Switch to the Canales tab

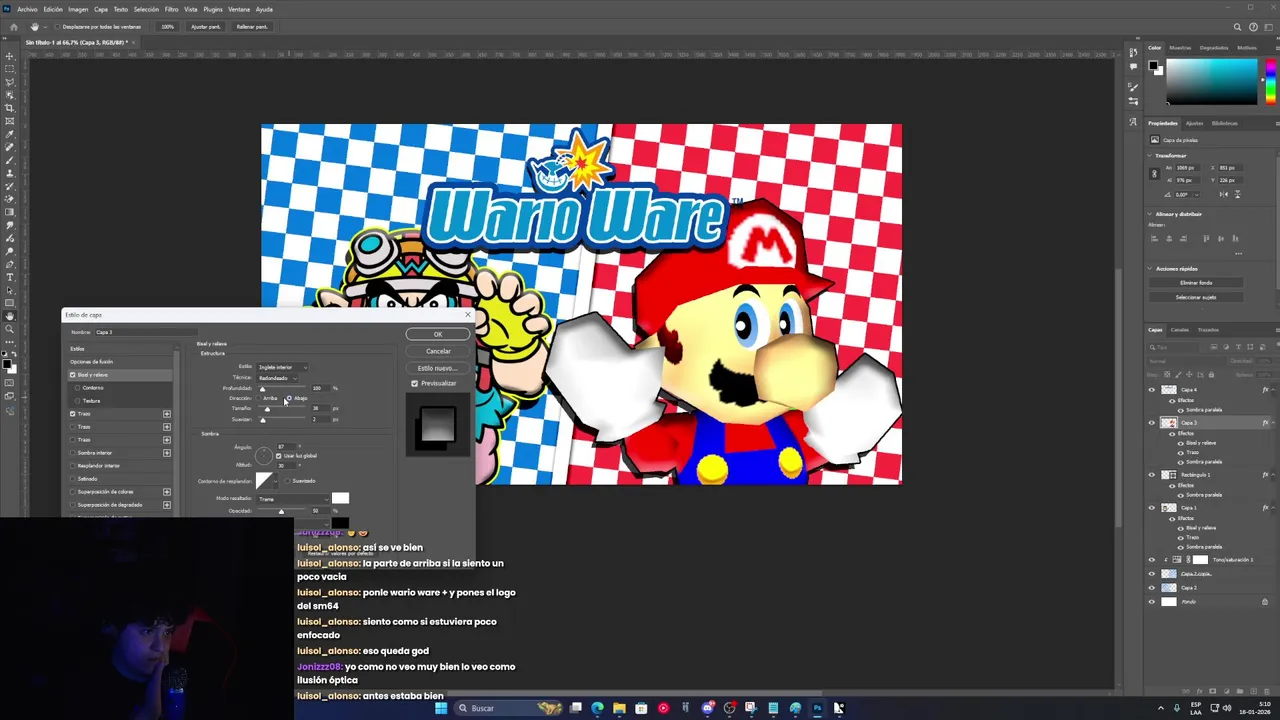(1180, 330)
